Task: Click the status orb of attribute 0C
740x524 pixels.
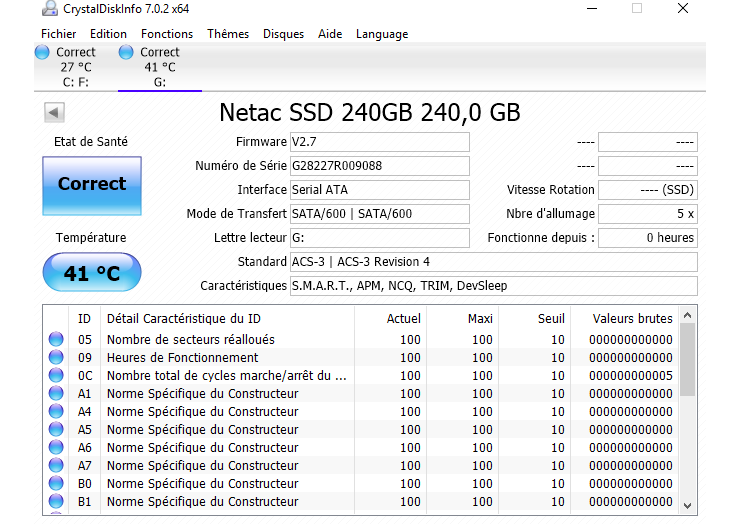Action: pyautogui.click(x=56, y=375)
